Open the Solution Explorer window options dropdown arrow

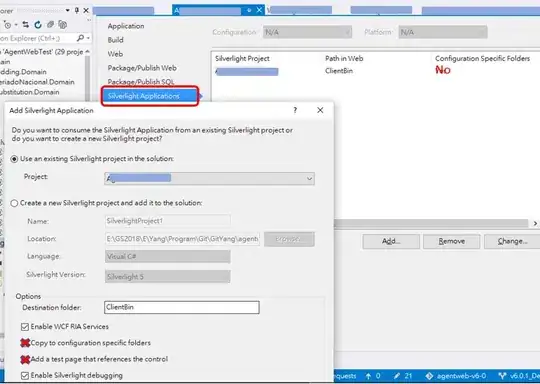[68, 10]
